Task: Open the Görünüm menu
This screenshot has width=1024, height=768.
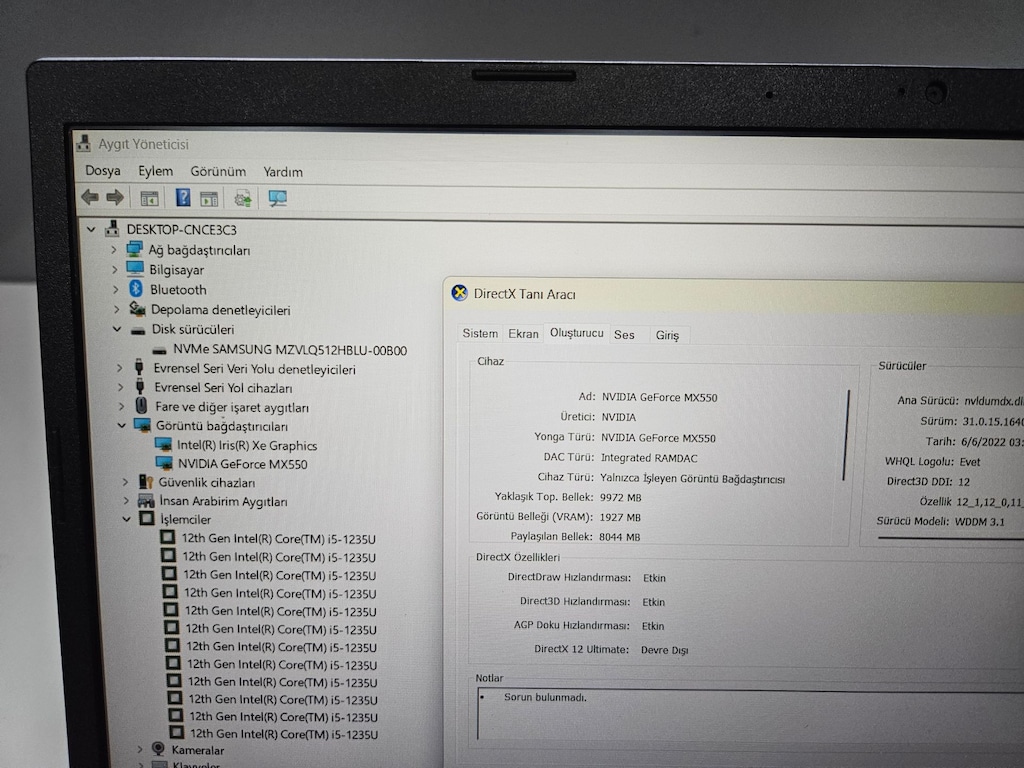Action: coord(218,171)
